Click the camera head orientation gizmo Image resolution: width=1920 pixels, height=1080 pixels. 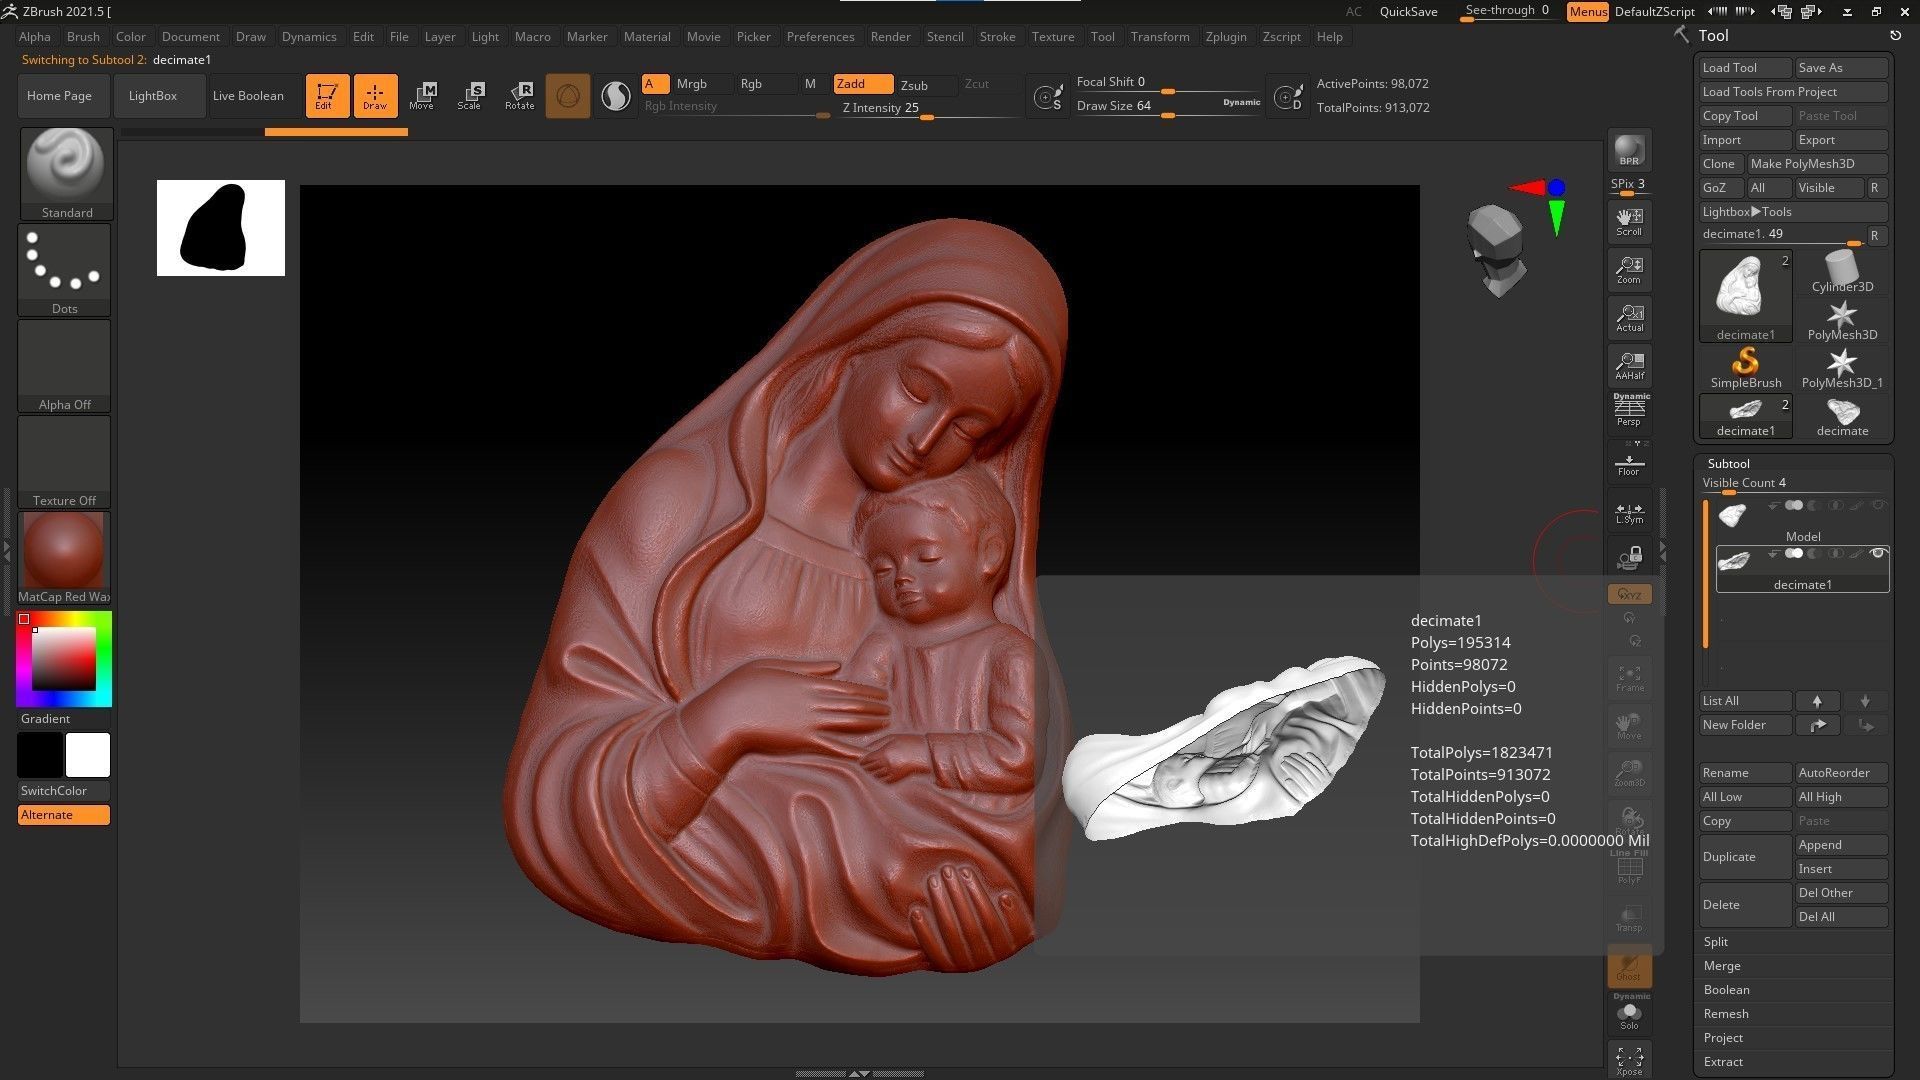click(1497, 250)
